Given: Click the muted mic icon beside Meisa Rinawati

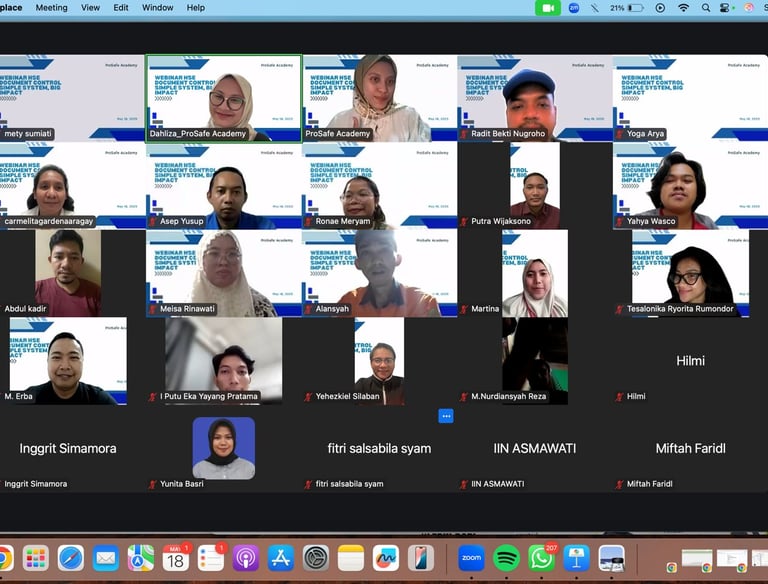Looking at the screenshot, I should 153,309.
